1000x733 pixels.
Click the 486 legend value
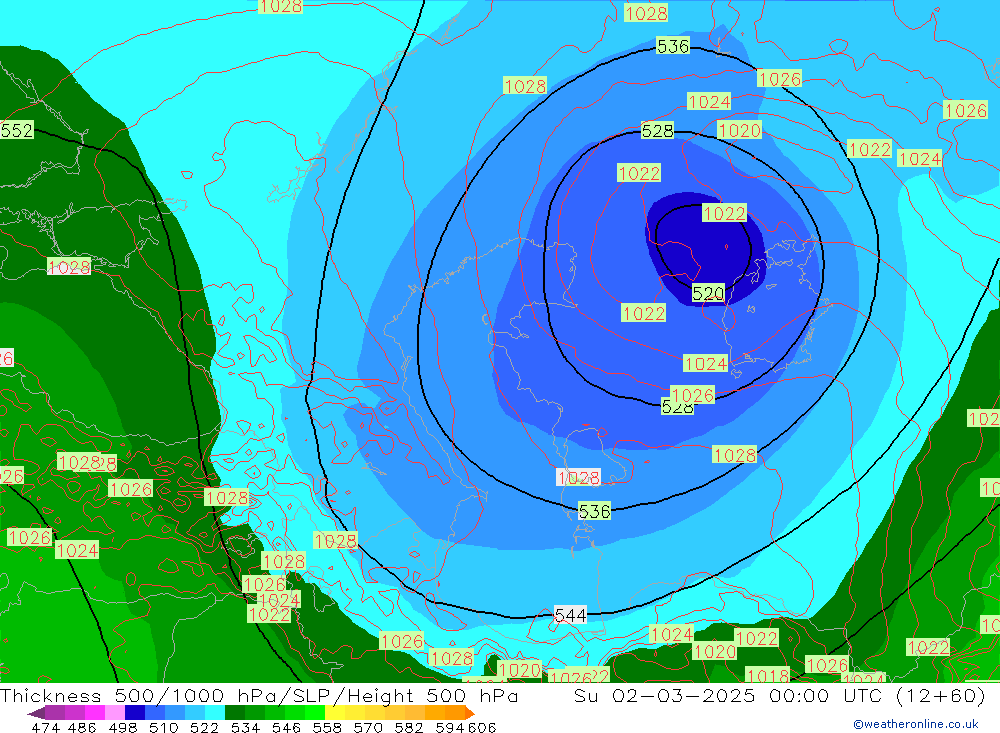tap(82, 727)
